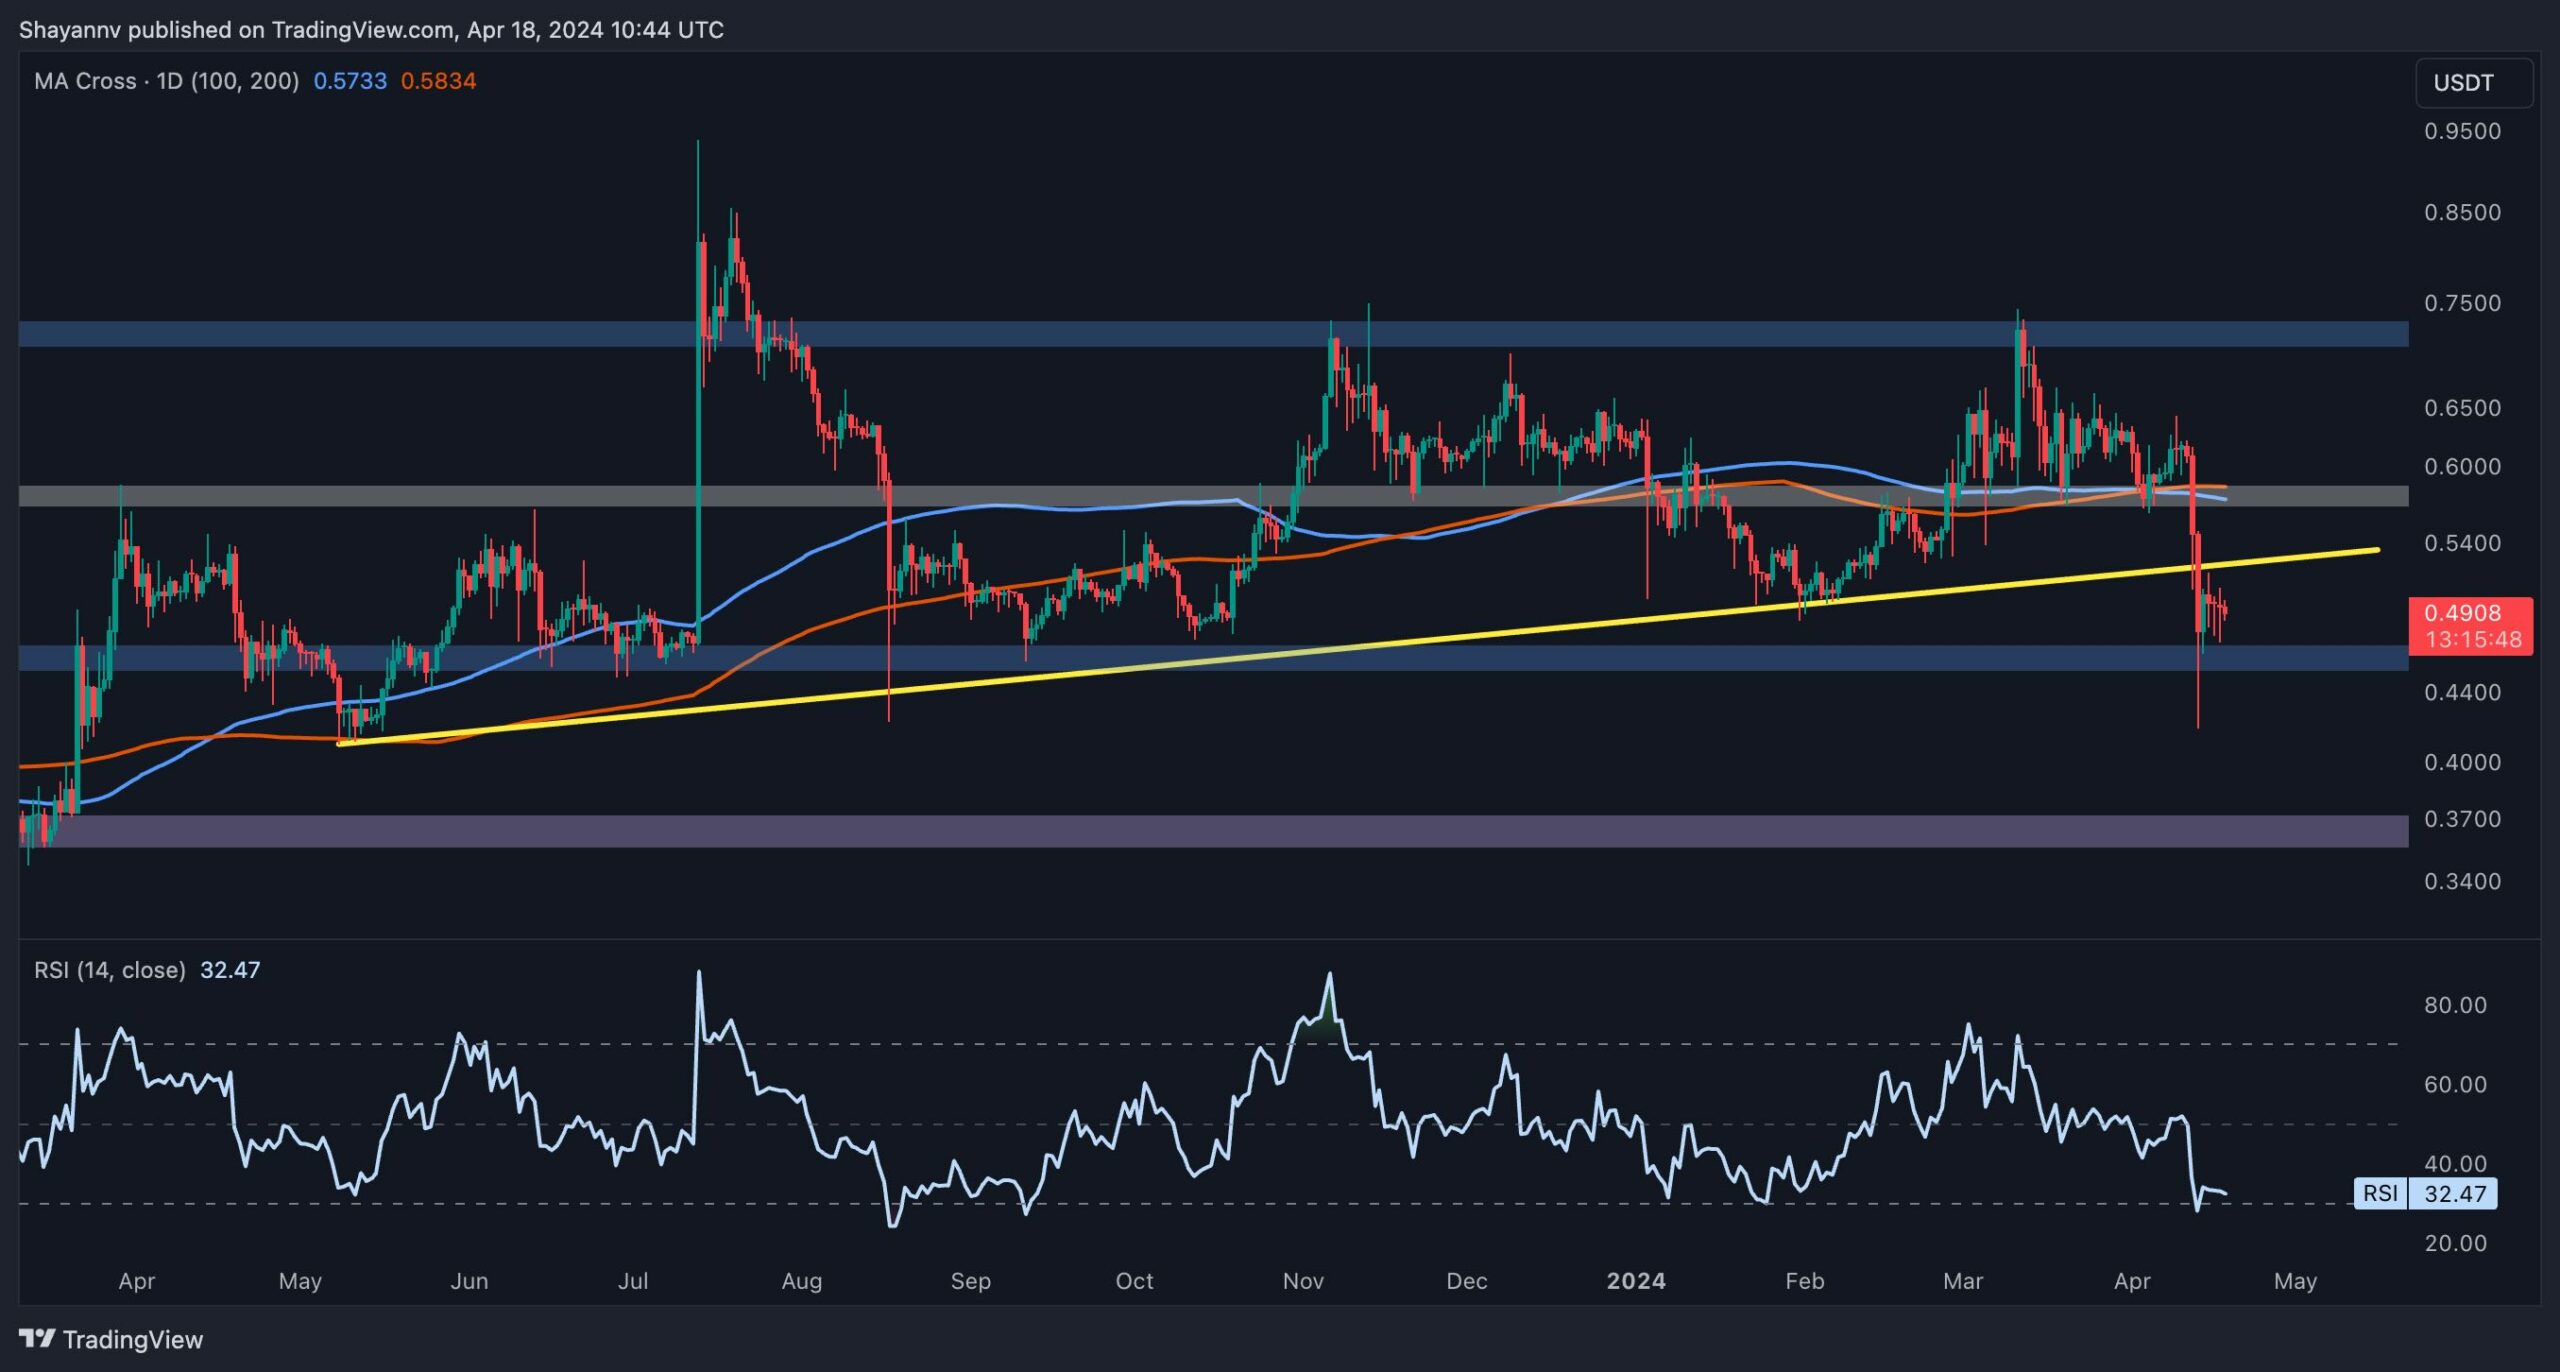Click the July price spike candle wick
This screenshot has height=1372, width=2560.
(698, 185)
